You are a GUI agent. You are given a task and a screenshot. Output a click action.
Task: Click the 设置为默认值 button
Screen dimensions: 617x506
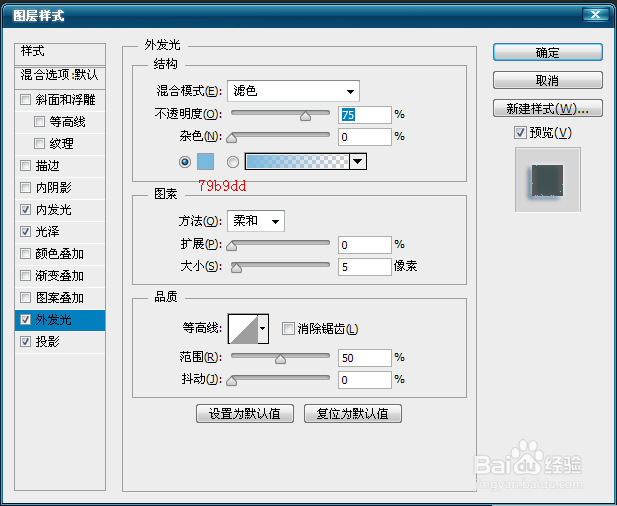(x=245, y=414)
